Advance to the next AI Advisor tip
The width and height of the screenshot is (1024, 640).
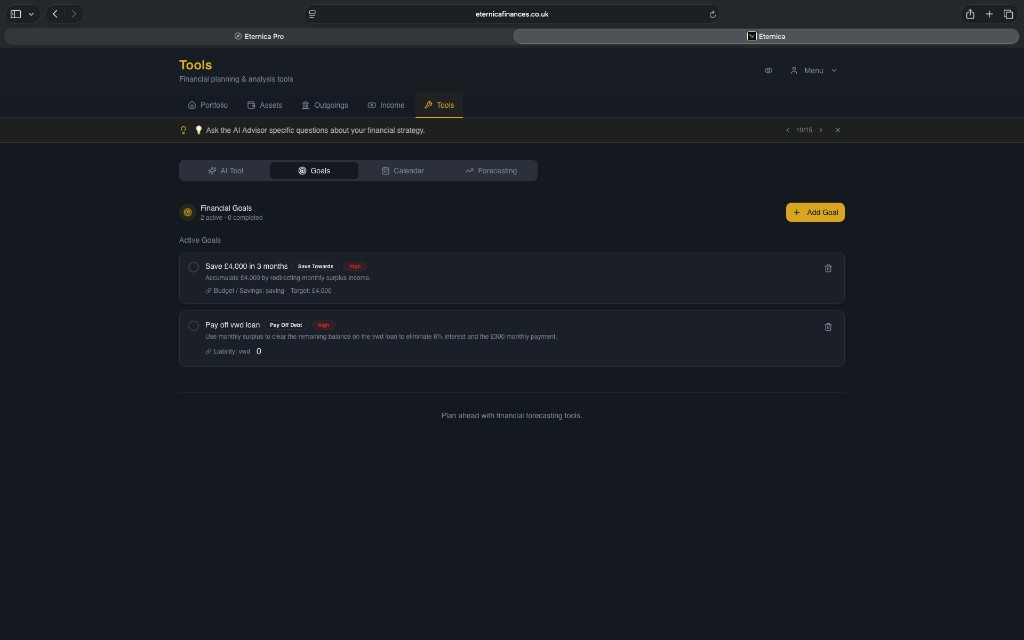821,129
